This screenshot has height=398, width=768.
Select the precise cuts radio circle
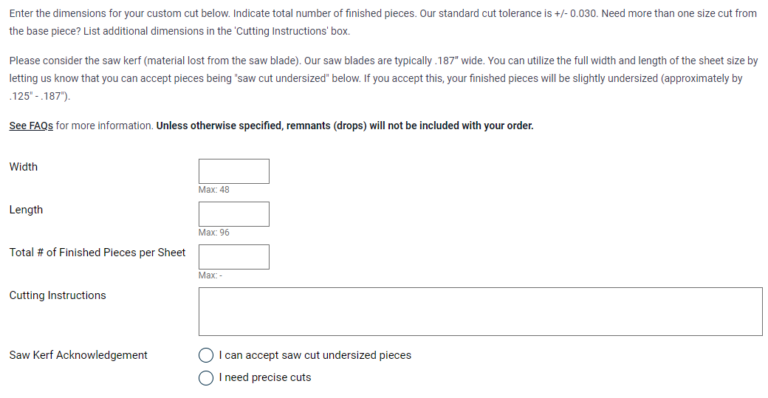pyautogui.click(x=206, y=377)
